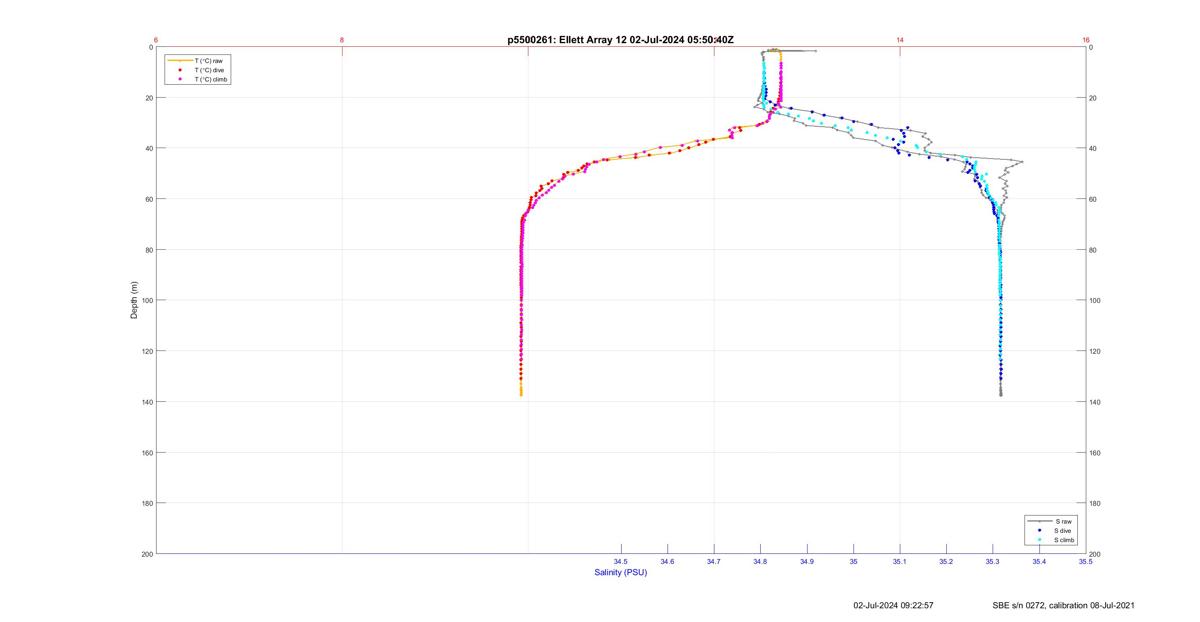
Task: Click salinity tick label 34.9
Action: [807, 562]
